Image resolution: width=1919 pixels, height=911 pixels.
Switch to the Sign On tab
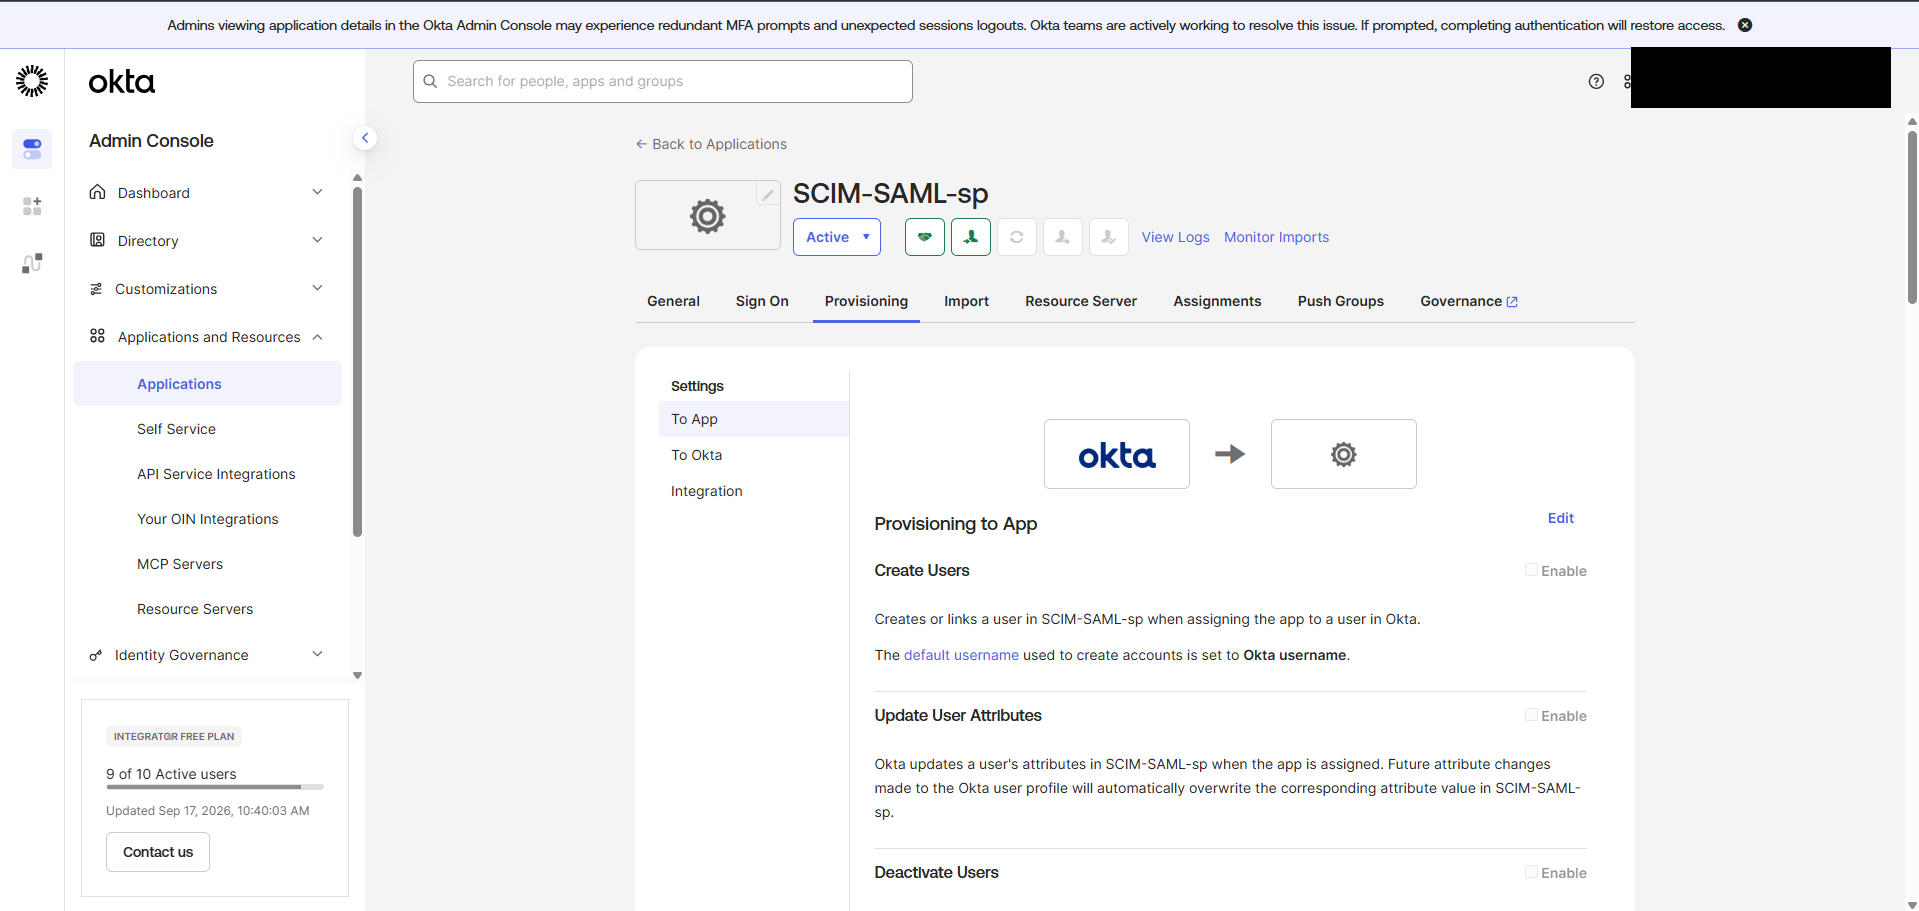(x=762, y=301)
